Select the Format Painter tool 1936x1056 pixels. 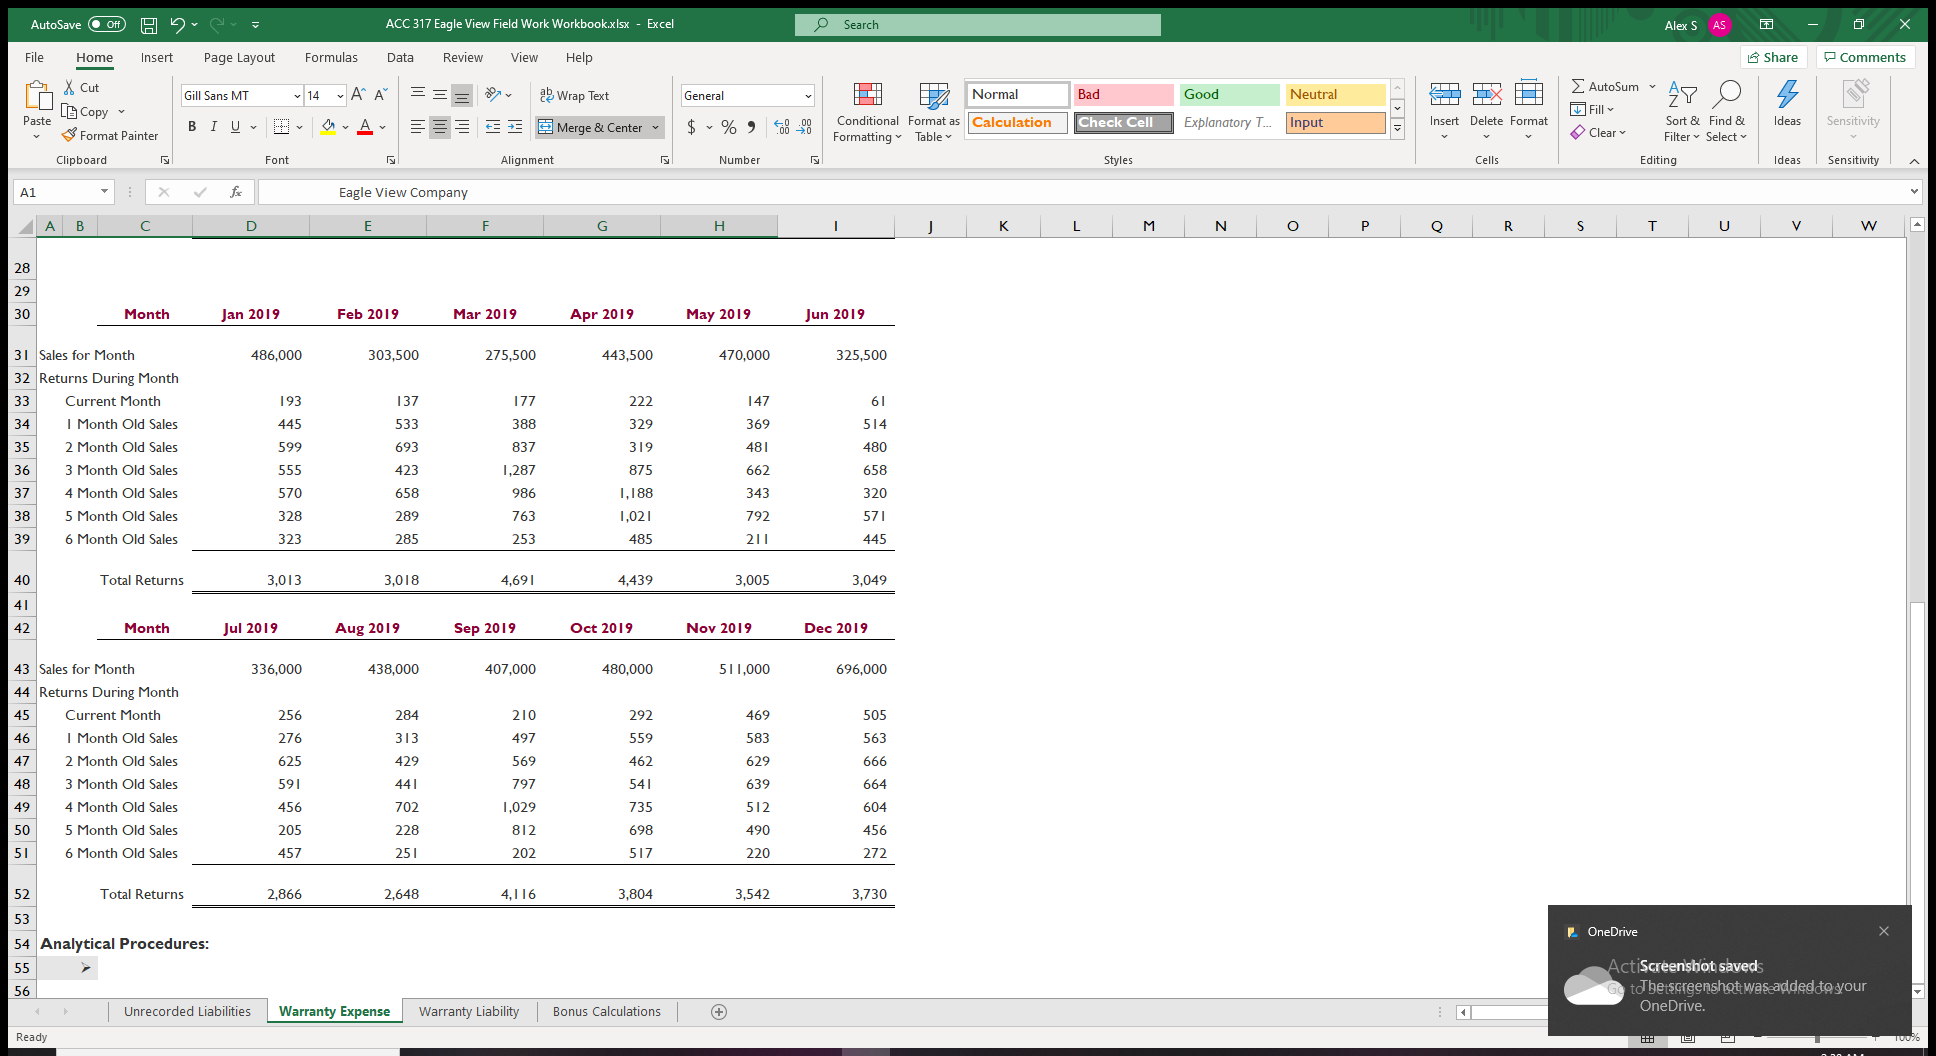click(110, 135)
